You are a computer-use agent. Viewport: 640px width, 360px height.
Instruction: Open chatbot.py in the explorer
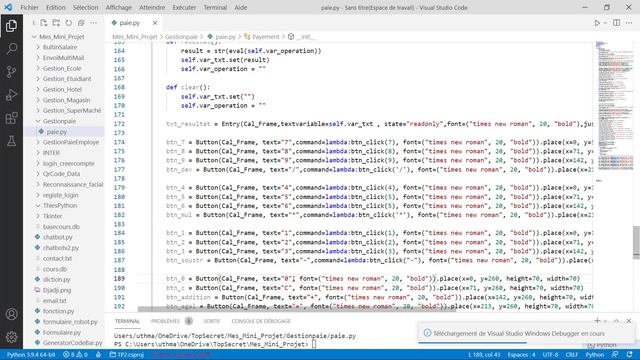tap(58, 237)
